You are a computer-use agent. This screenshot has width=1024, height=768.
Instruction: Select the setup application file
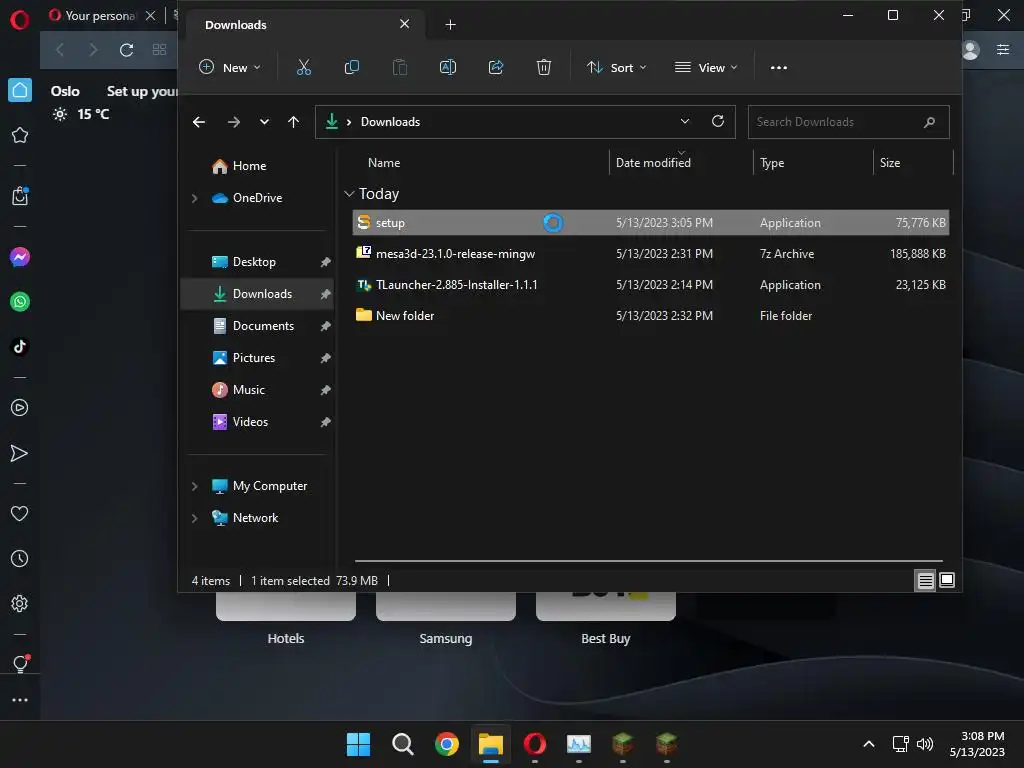650,223
